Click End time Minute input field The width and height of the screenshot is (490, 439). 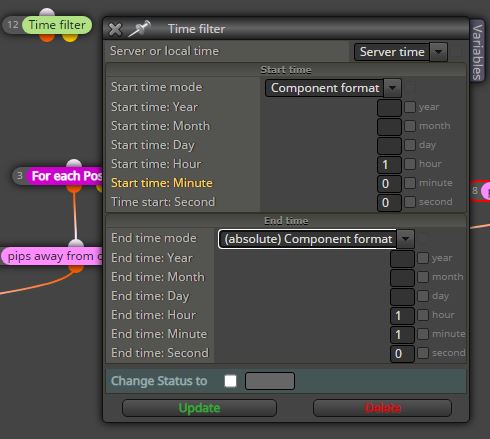click(402, 335)
